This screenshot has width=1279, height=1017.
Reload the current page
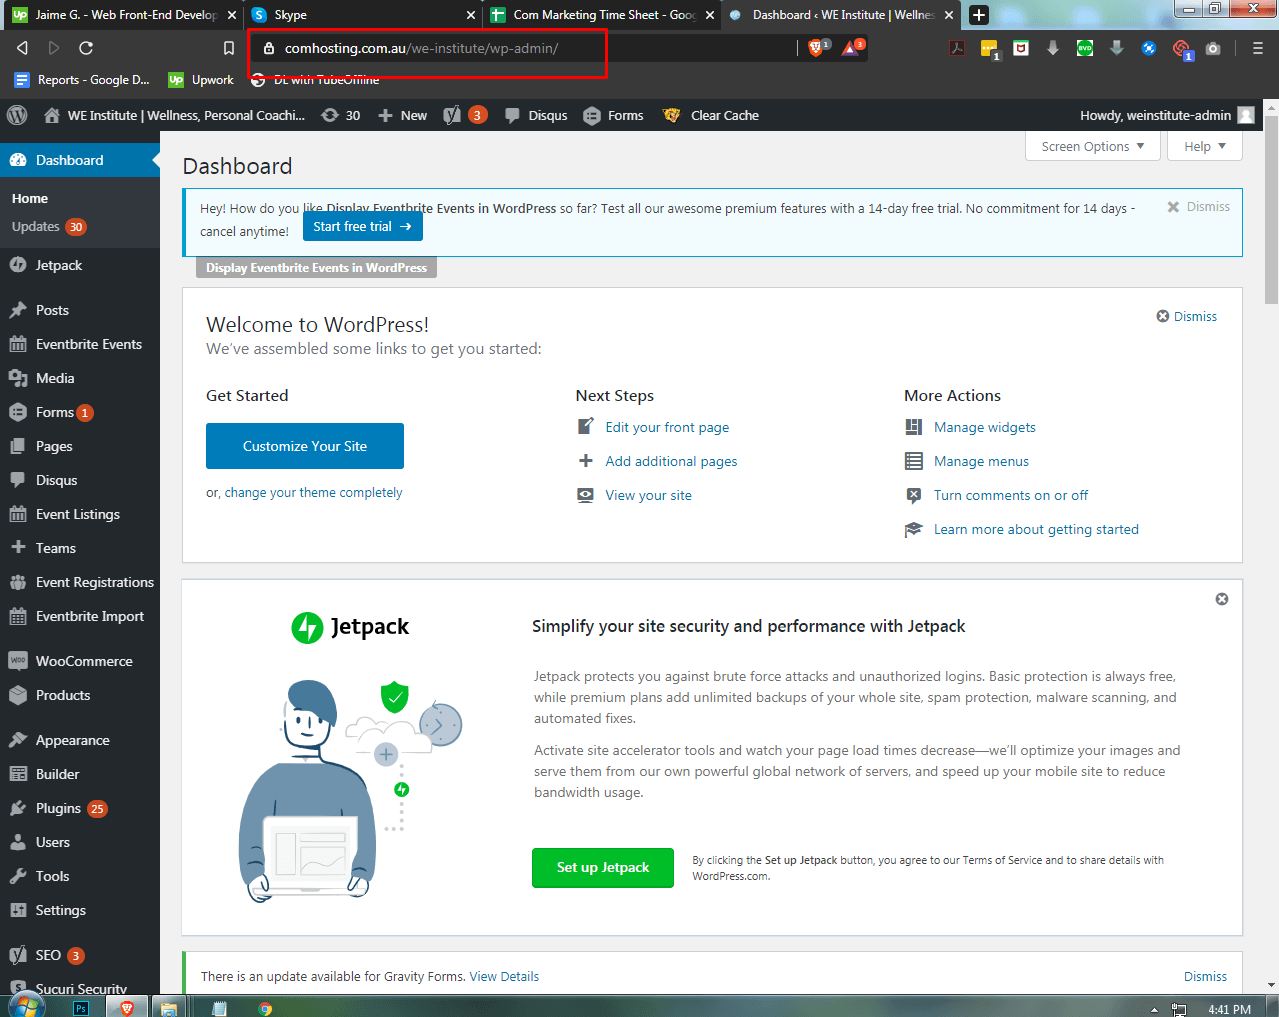click(x=86, y=48)
